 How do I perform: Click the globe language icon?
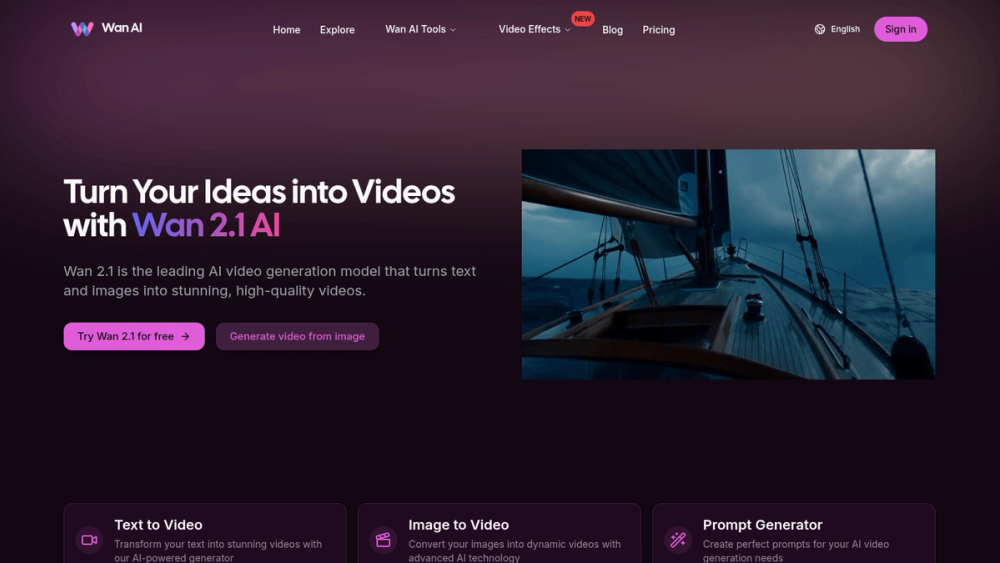pos(820,29)
